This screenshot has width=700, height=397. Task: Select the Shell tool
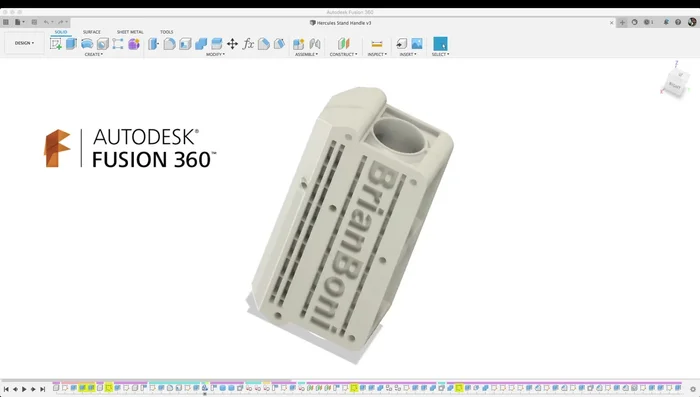pos(185,44)
